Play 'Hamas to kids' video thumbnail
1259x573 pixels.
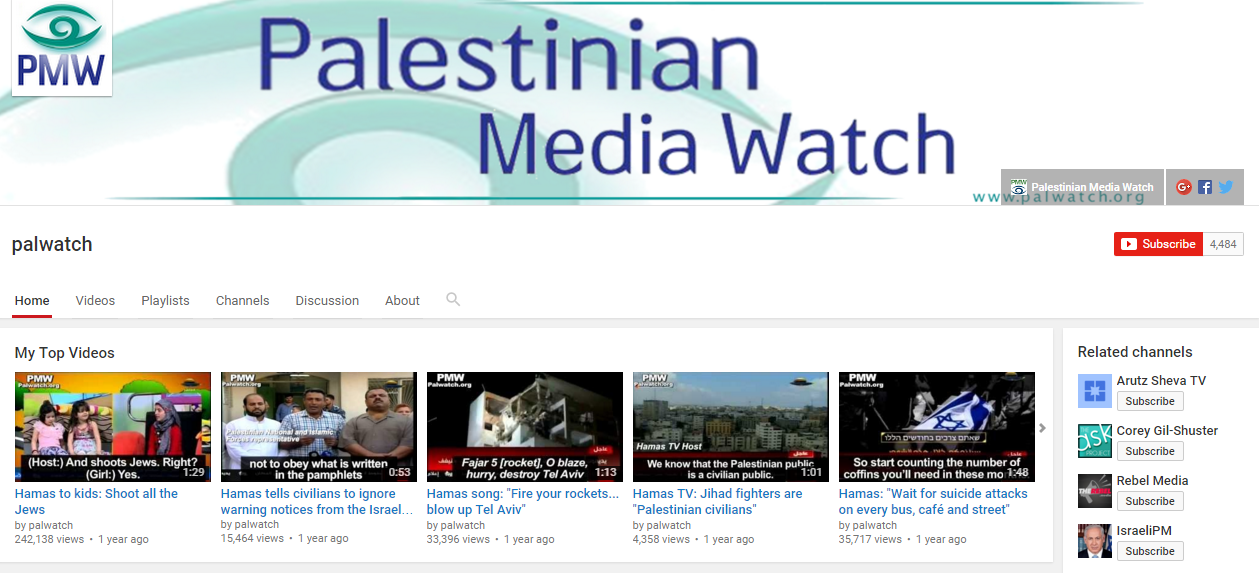[113, 427]
